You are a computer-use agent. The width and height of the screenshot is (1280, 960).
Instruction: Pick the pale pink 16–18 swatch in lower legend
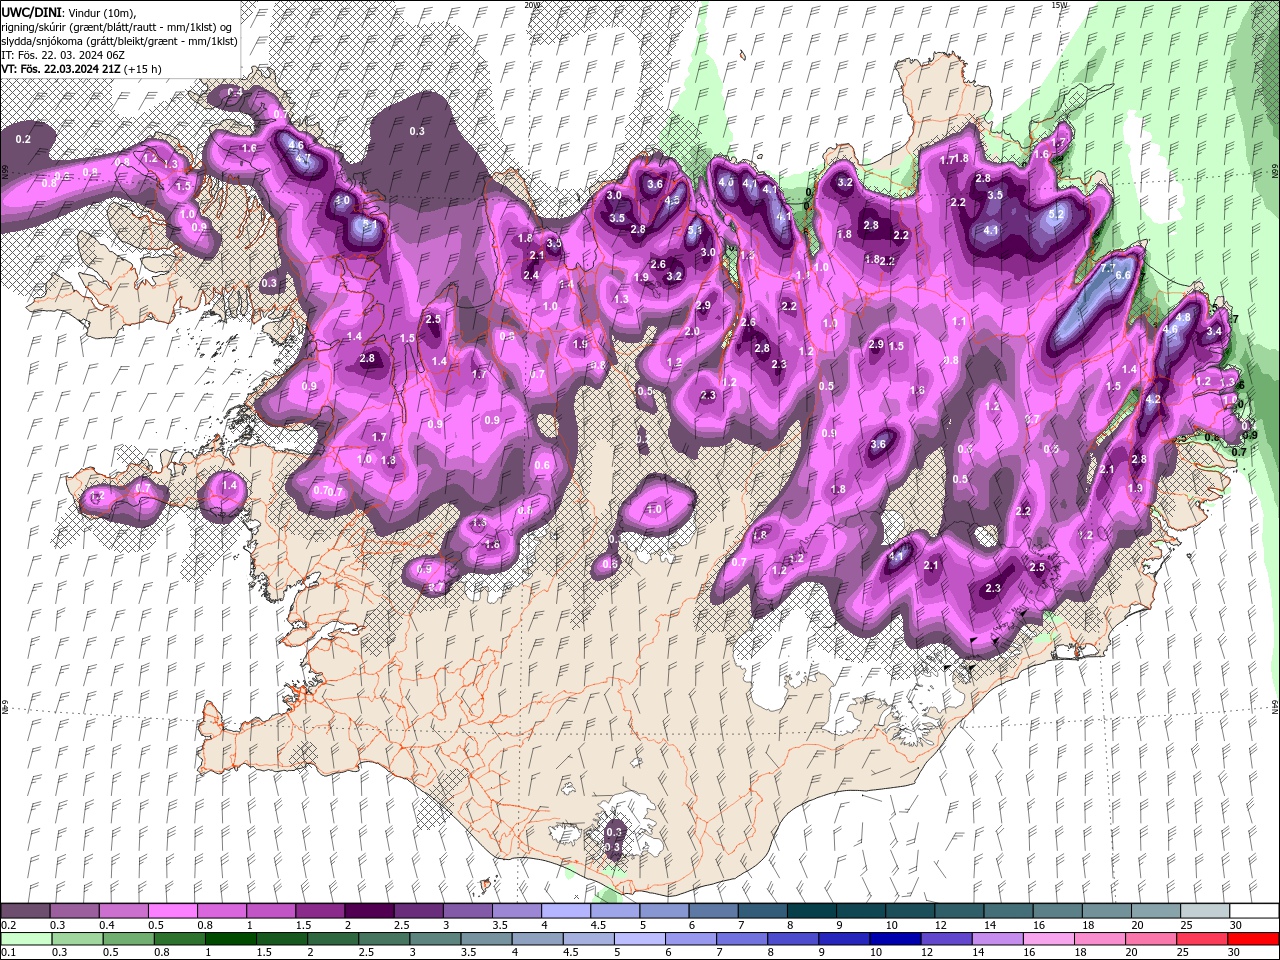[1050, 939]
